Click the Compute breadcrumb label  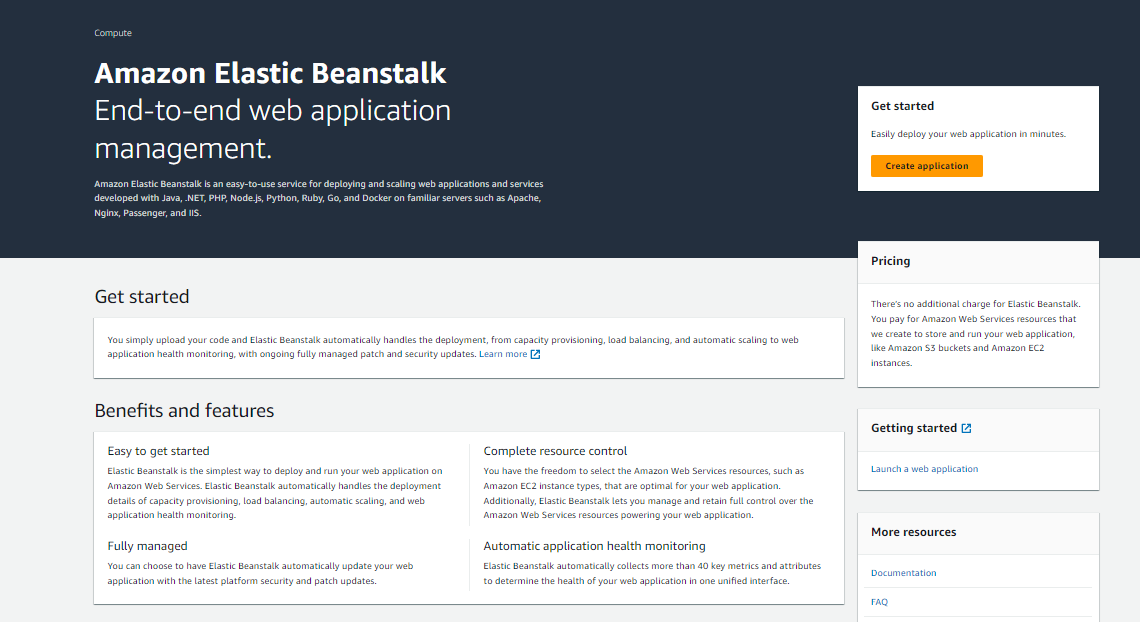(113, 32)
